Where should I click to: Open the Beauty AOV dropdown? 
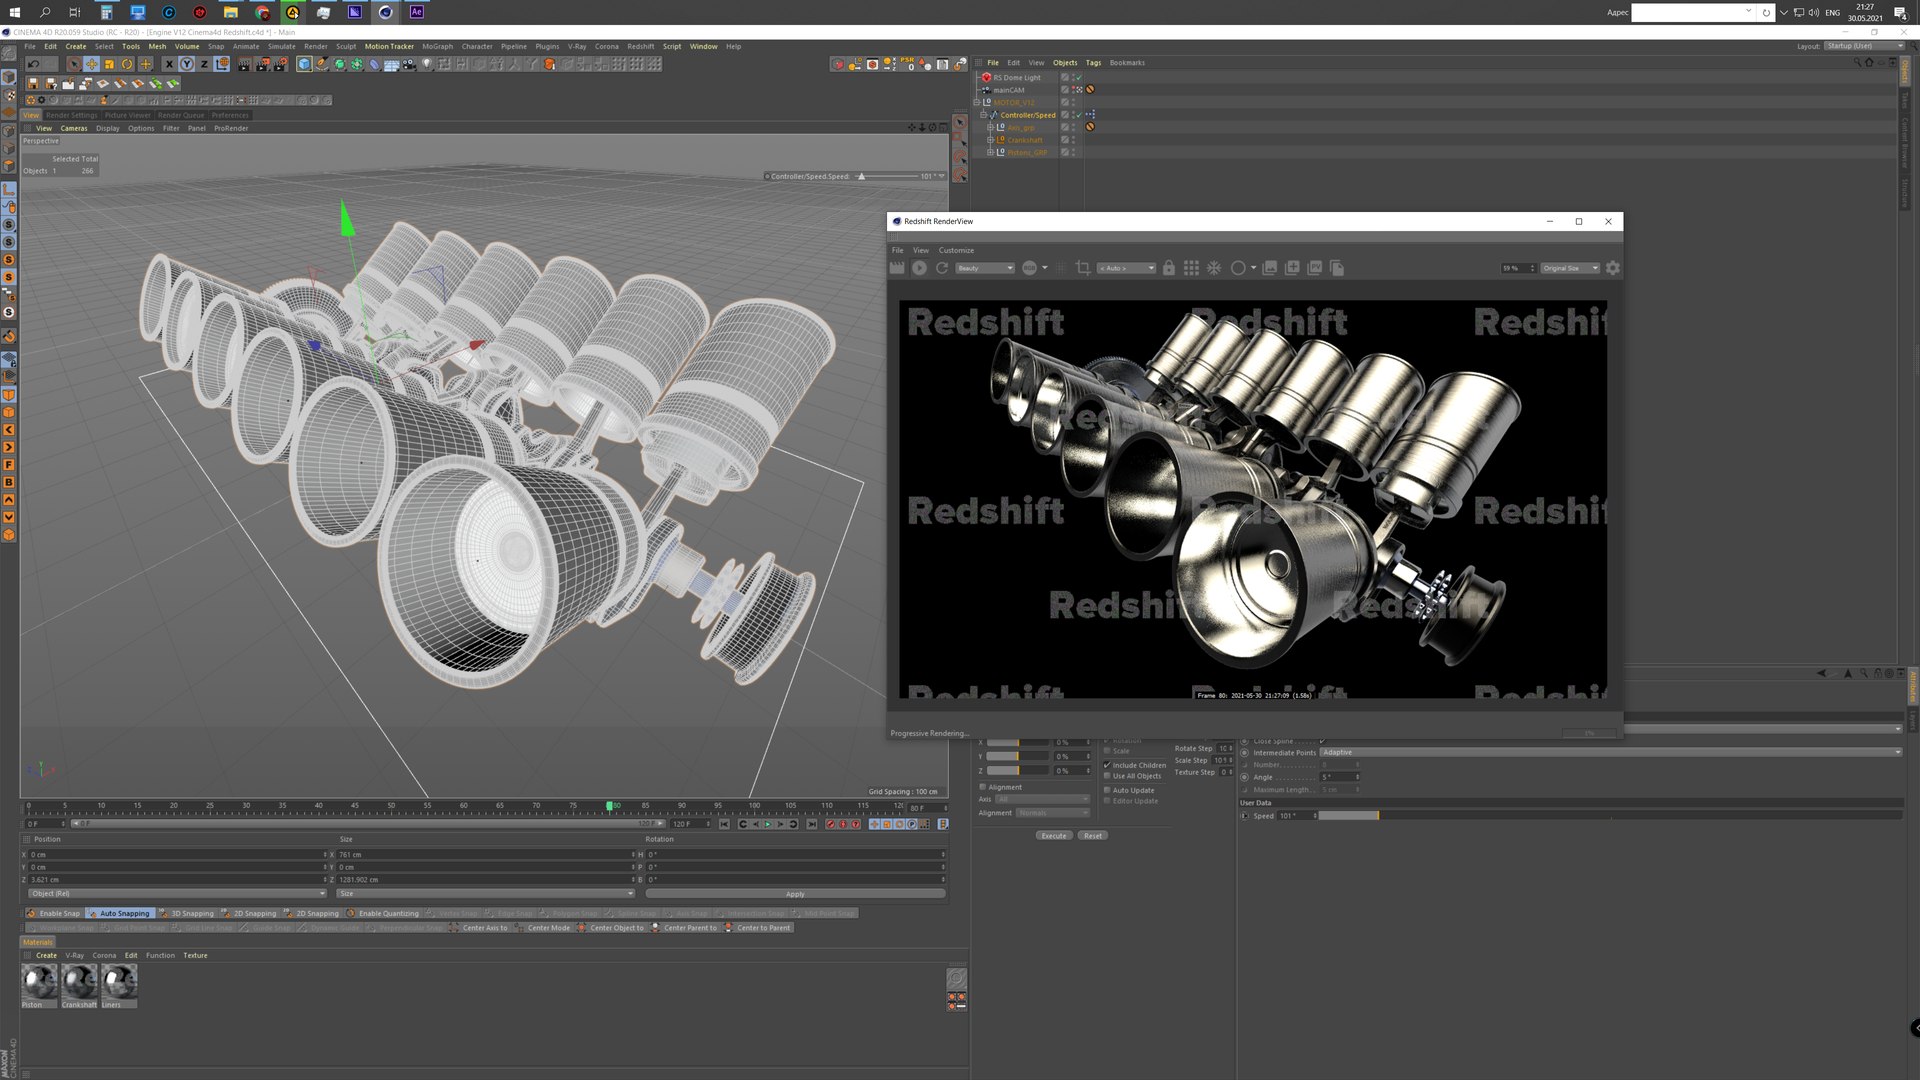pos(985,268)
